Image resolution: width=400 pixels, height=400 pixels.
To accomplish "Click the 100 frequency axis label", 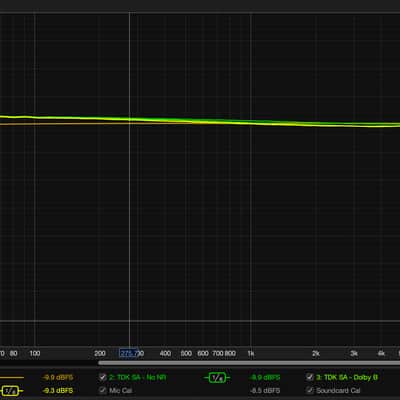I will click(35, 353).
